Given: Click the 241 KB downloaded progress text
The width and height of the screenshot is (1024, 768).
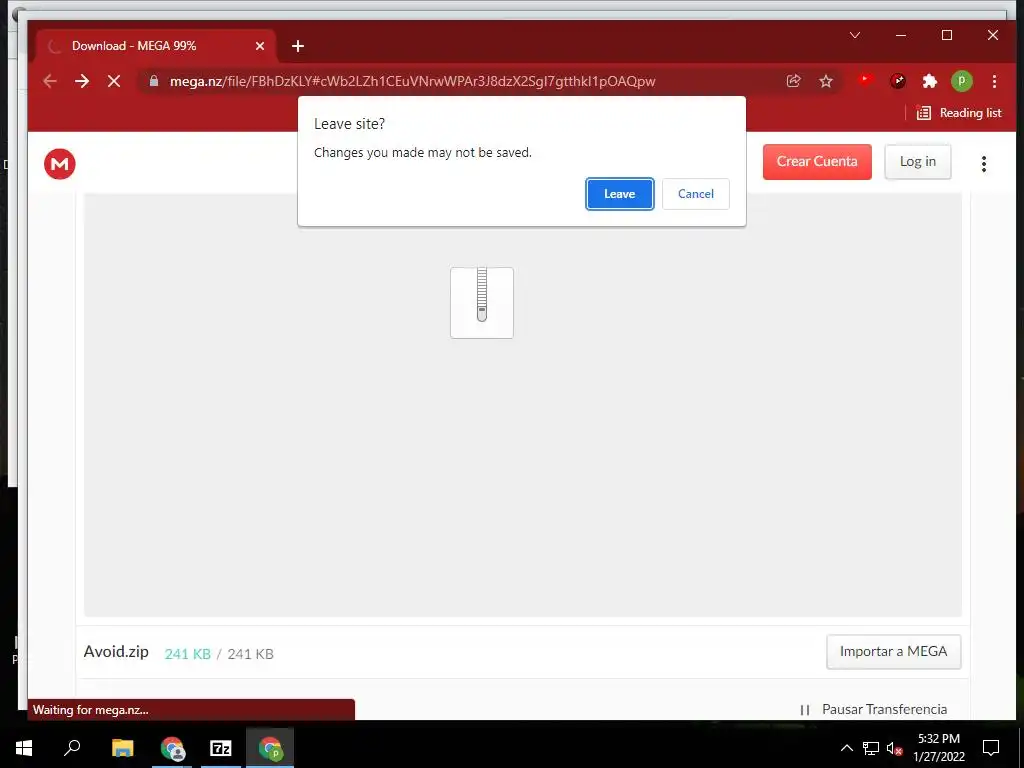Looking at the screenshot, I should click(x=187, y=654).
